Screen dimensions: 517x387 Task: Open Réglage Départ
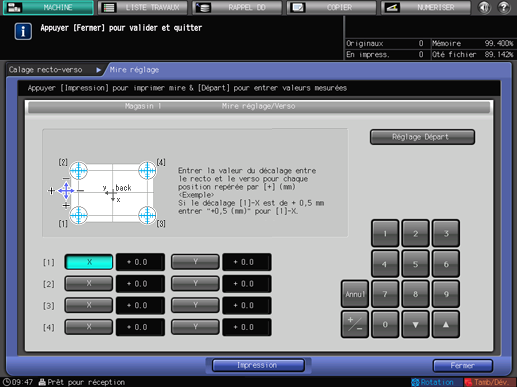point(422,137)
